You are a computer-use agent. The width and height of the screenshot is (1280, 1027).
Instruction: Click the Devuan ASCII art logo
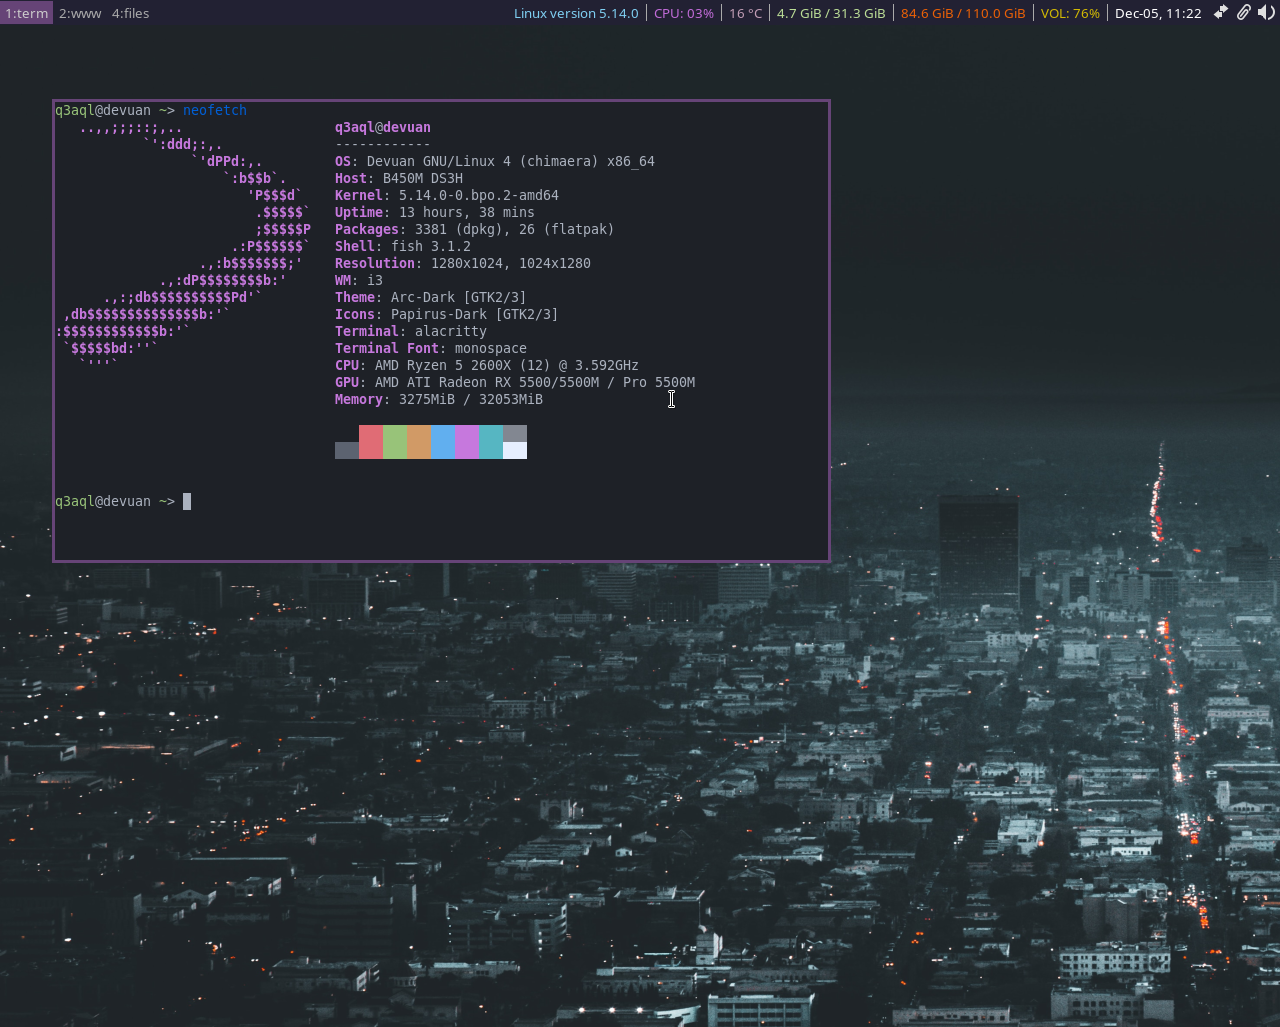(x=183, y=246)
